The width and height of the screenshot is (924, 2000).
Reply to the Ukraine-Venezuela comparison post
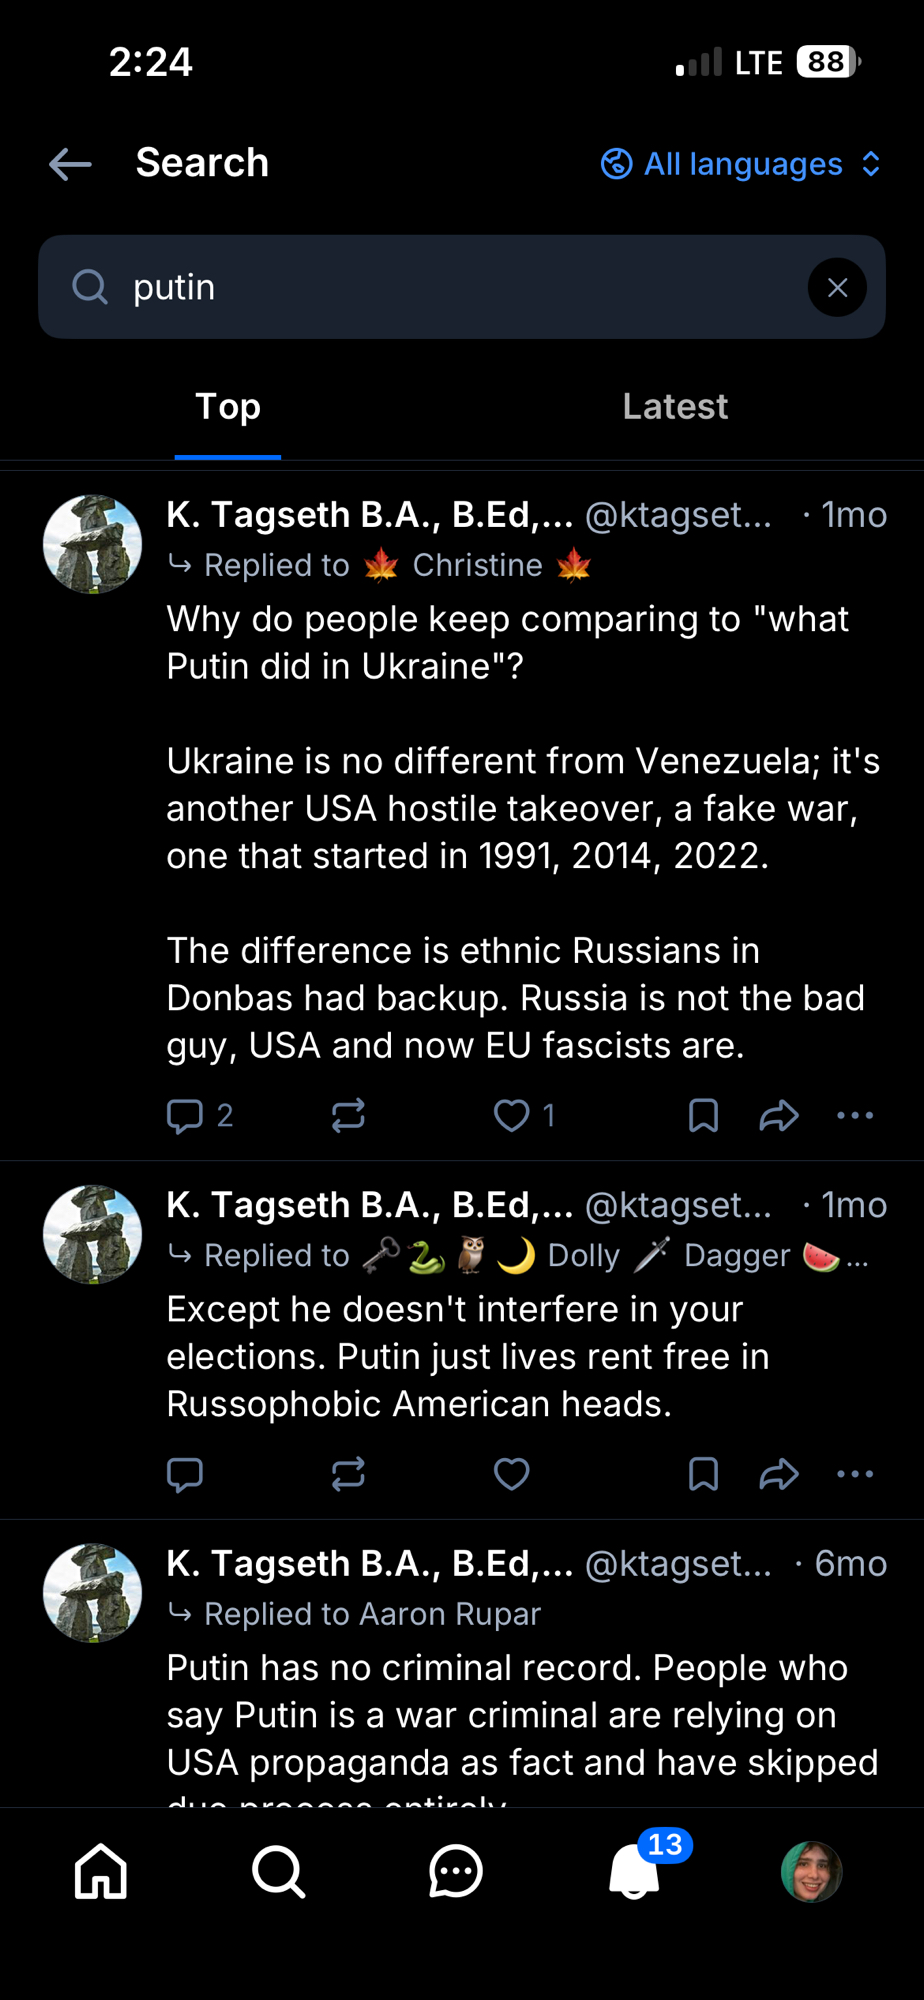pyautogui.click(x=185, y=1115)
